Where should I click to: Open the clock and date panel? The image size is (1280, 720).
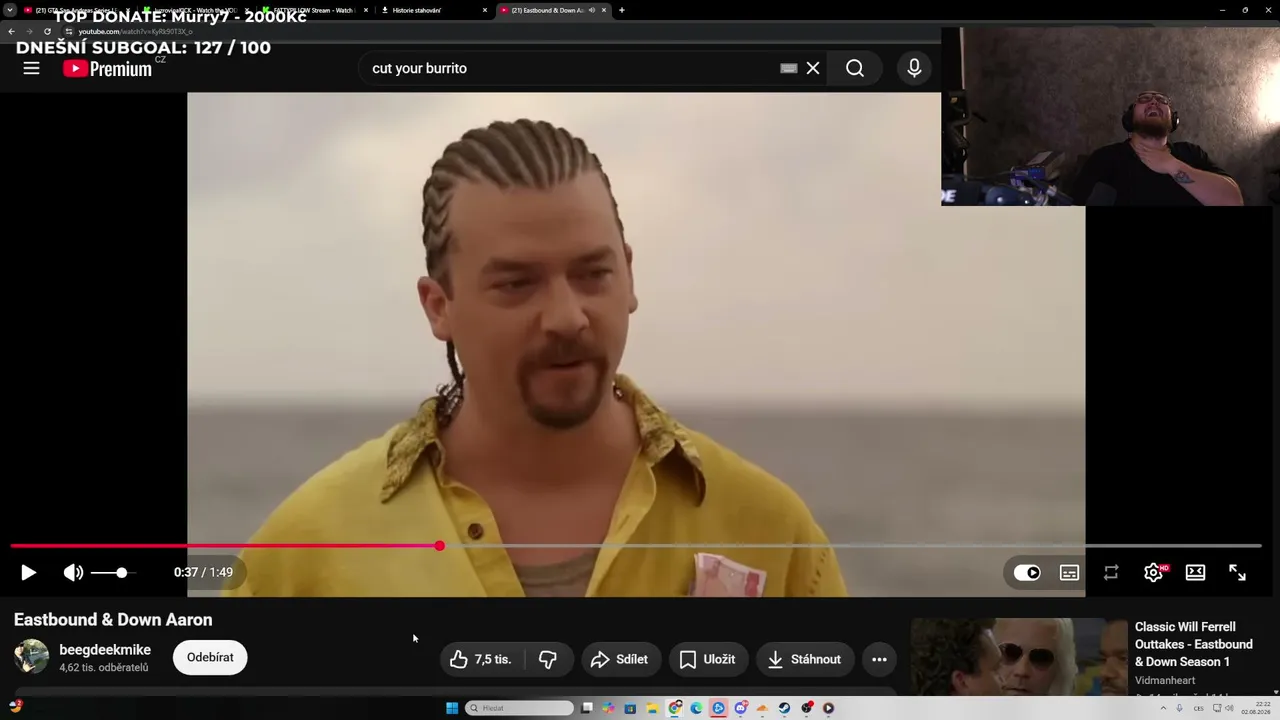[1255, 708]
